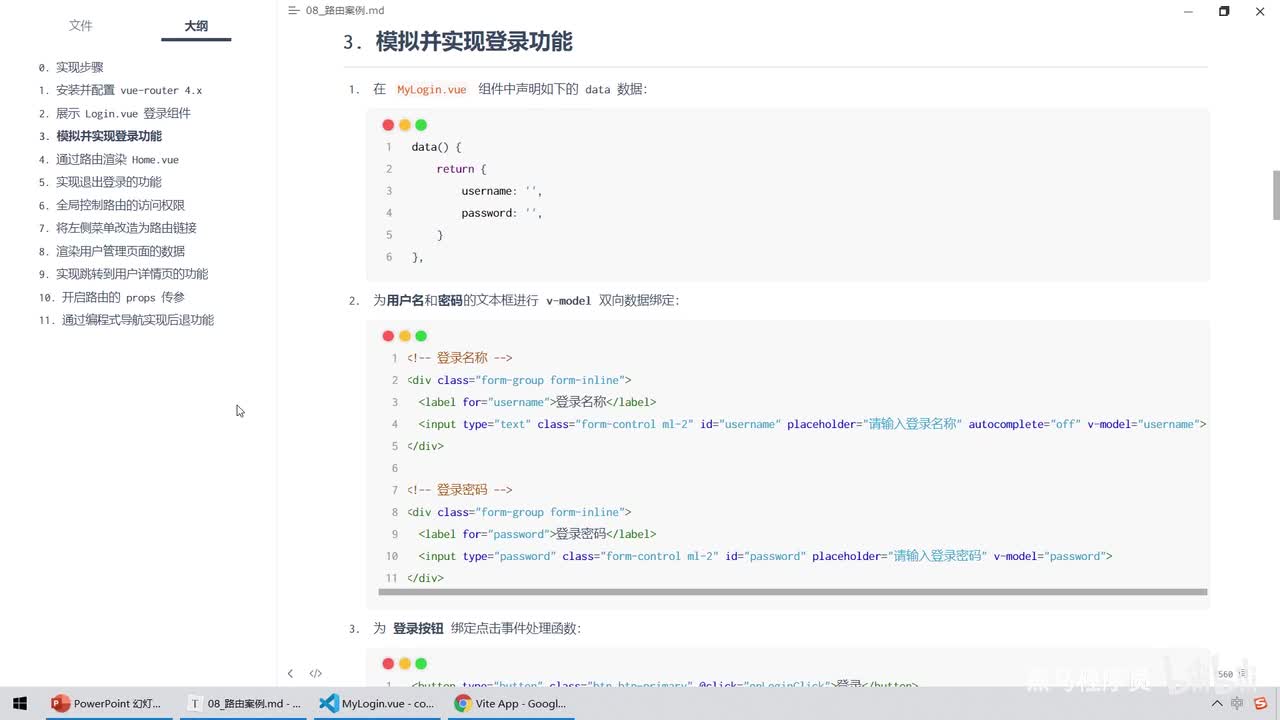Click the green dot of the v-model code block
Image resolution: width=1280 pixels, height=720 pixels.
point(421,336)
